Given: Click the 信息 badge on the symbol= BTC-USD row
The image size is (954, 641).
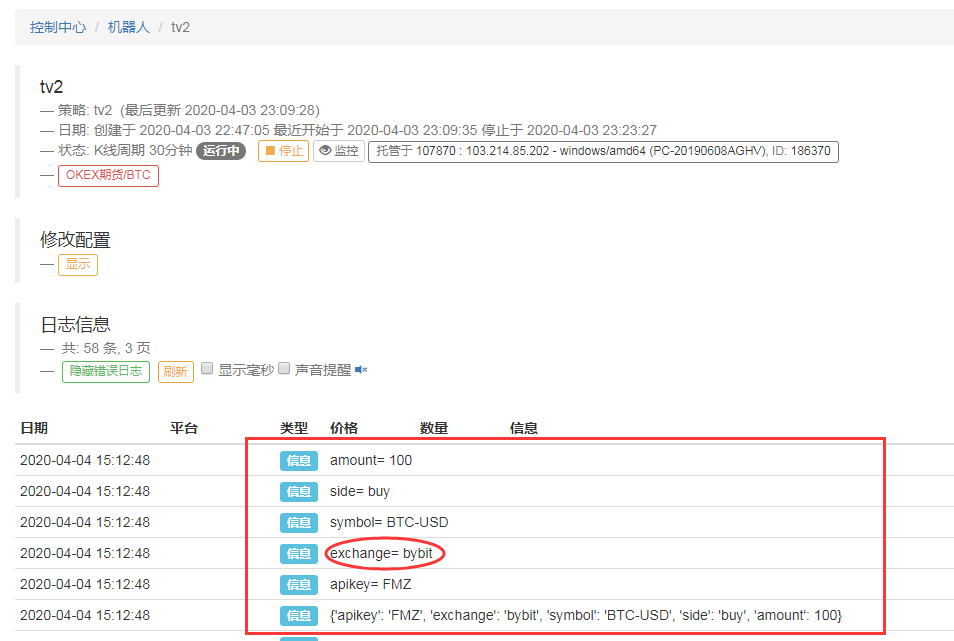Looking at the screenshot, I should [x=299, y=522].
